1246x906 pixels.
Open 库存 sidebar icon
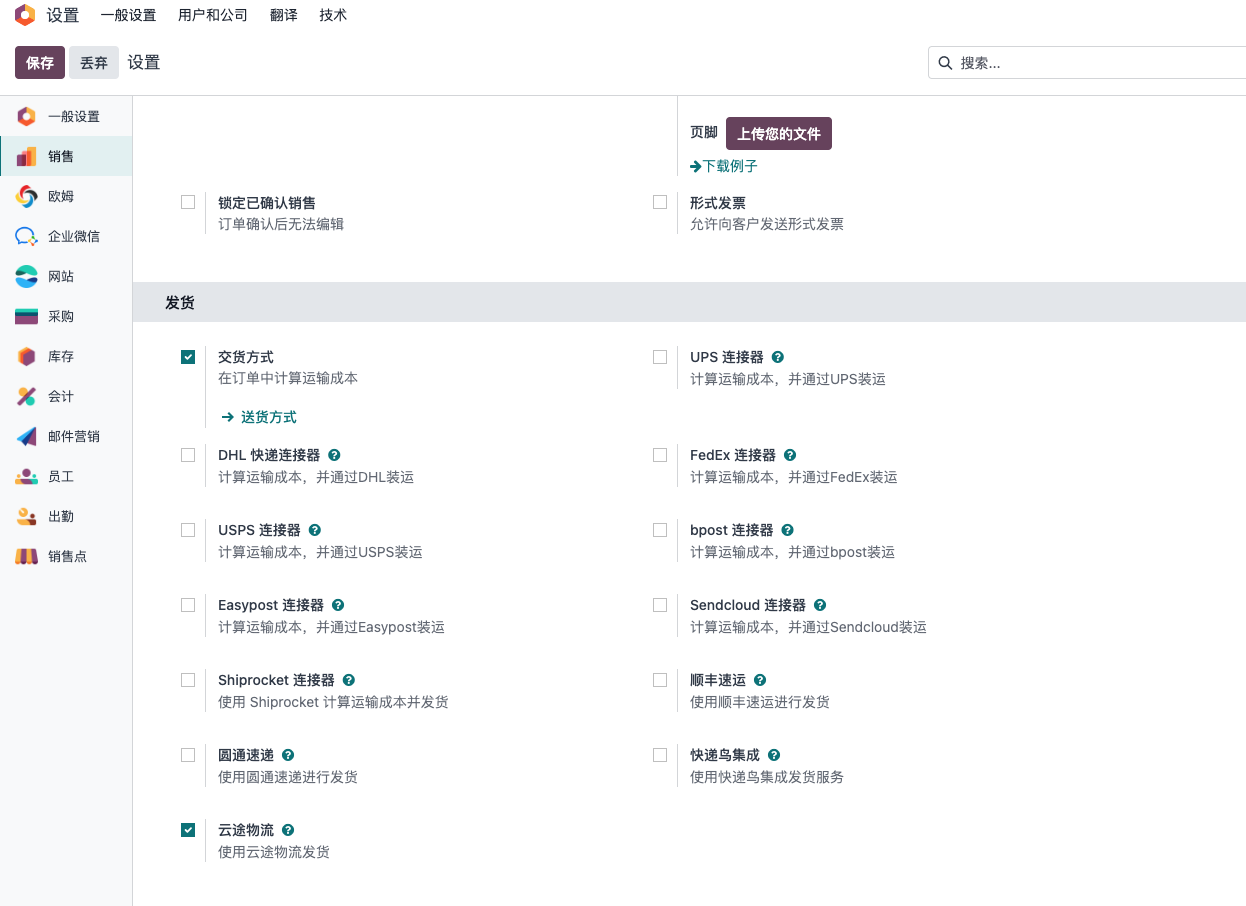[x=26, y=356]
